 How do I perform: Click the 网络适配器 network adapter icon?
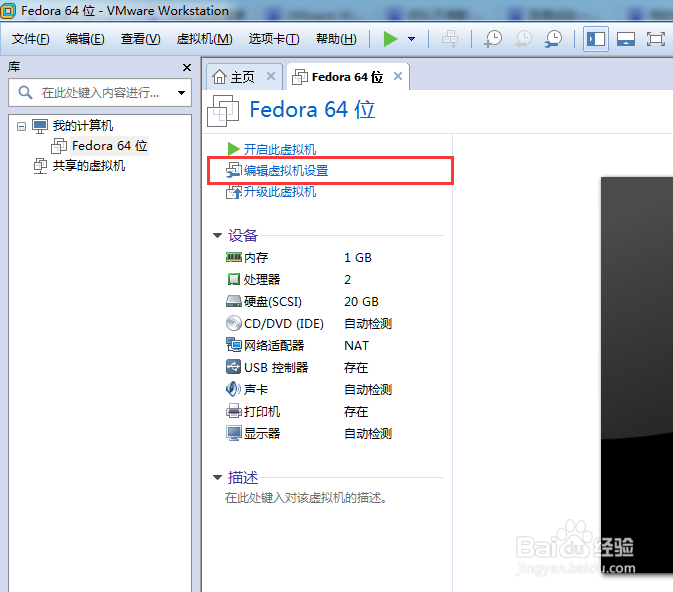click(x=234, y=345)
